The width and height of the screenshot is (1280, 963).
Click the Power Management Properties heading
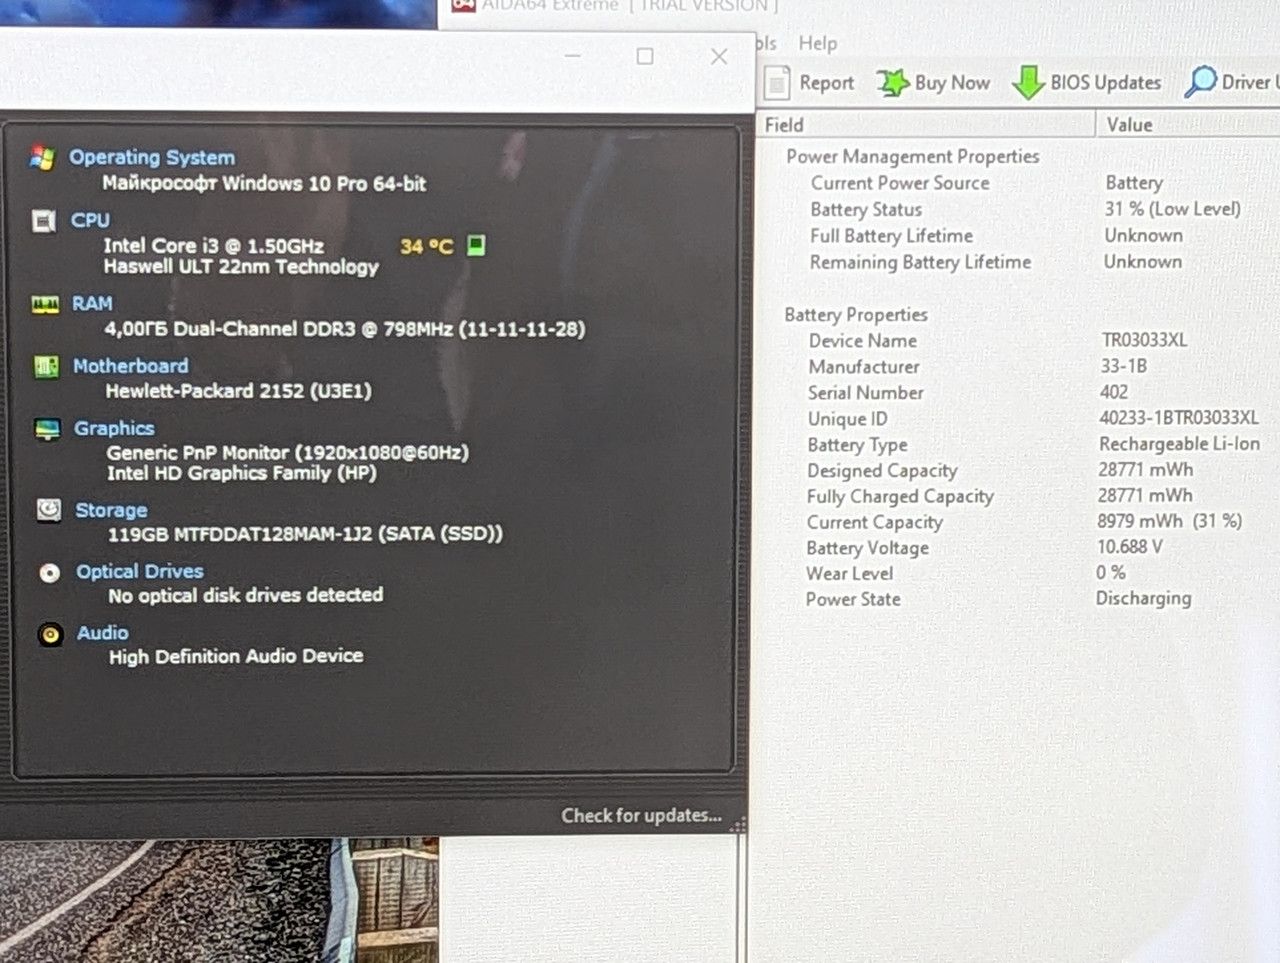(912, 156)
